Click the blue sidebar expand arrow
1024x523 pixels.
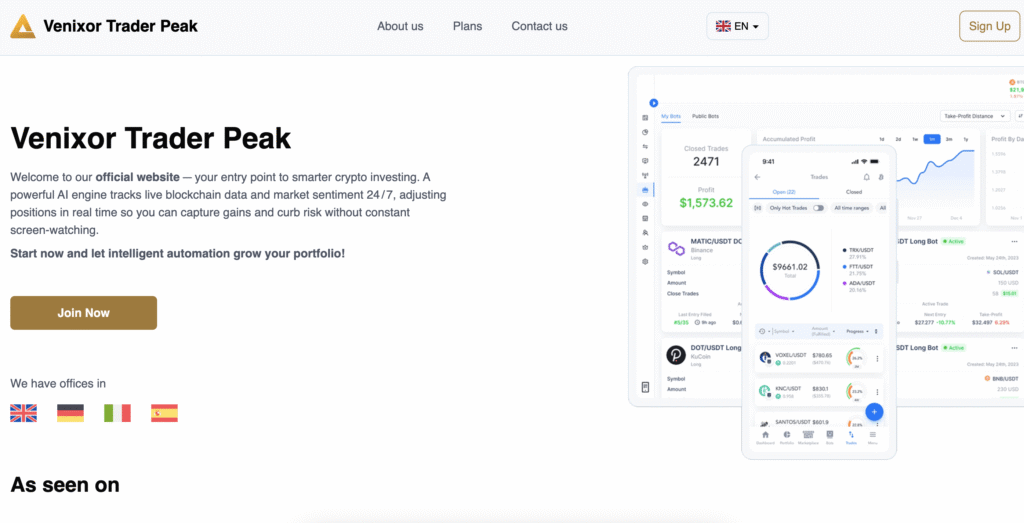pyautogui.click(x=653, y=102)
